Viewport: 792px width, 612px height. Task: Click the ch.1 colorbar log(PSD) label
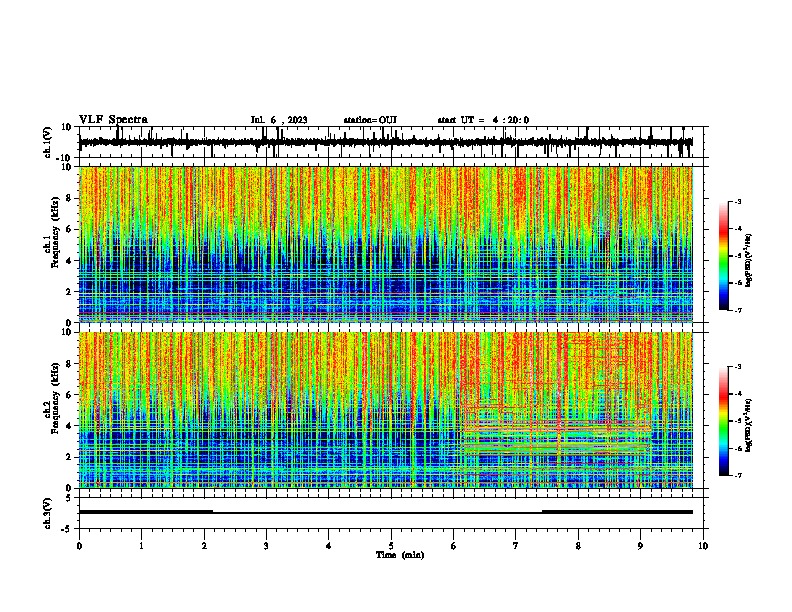pos(749,261)
